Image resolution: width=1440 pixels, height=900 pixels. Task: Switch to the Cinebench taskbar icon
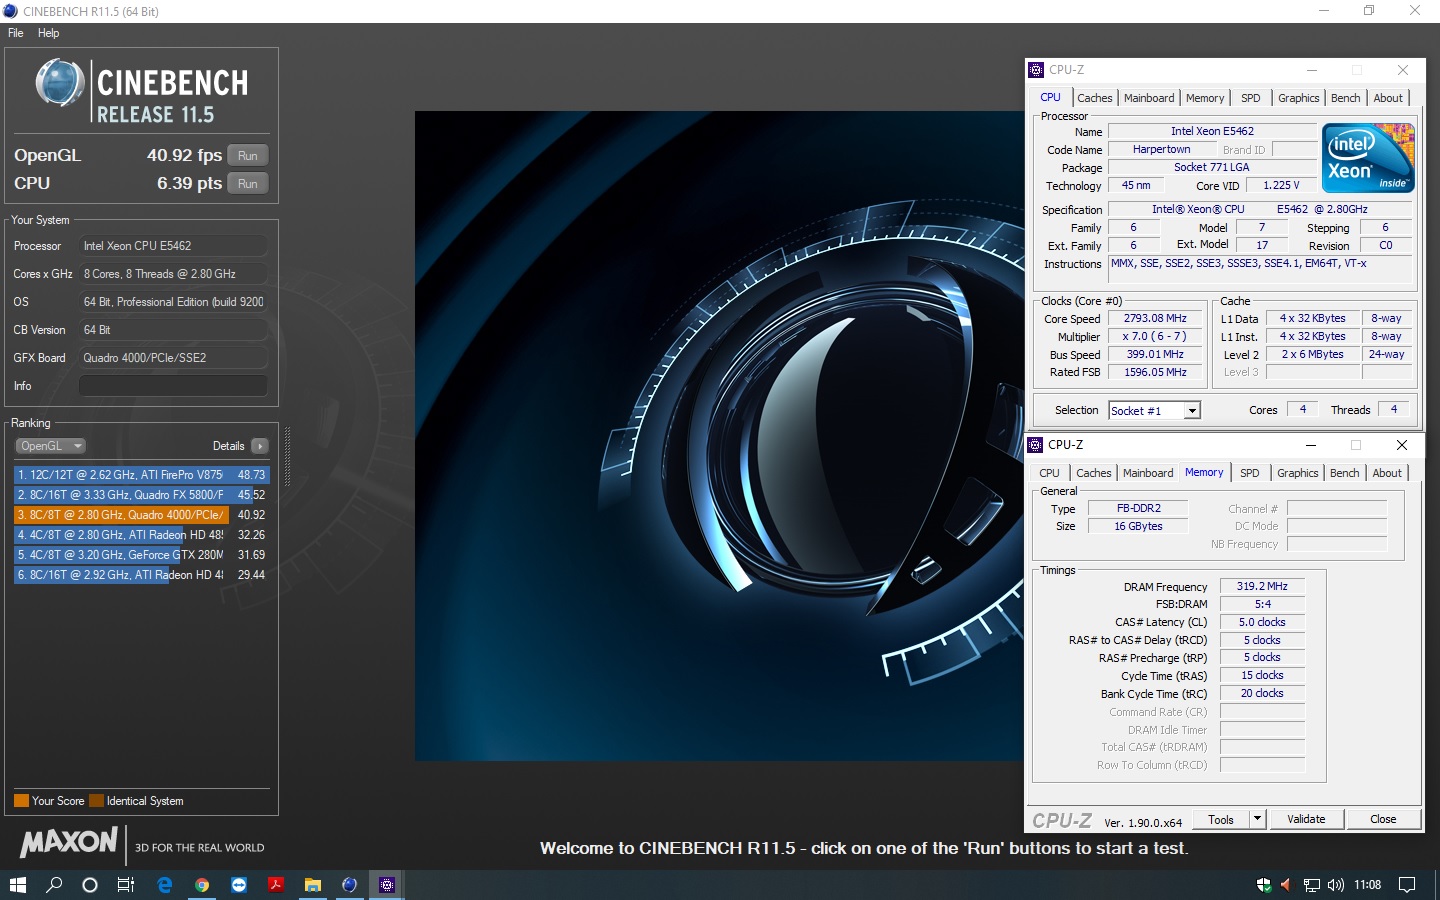point(349,885)
